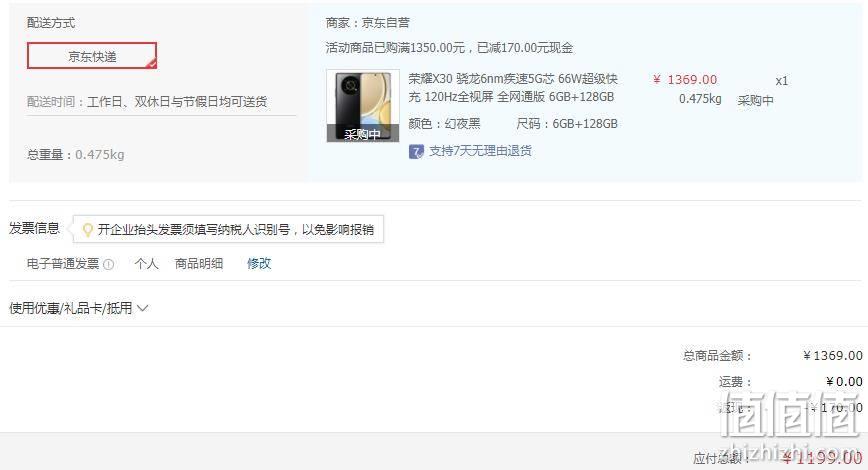Image resolution: width=868 pixels, height=470 pixels.
Task: Click the 采购中 overlay on the product image
Action: click(x=363, y=133)
